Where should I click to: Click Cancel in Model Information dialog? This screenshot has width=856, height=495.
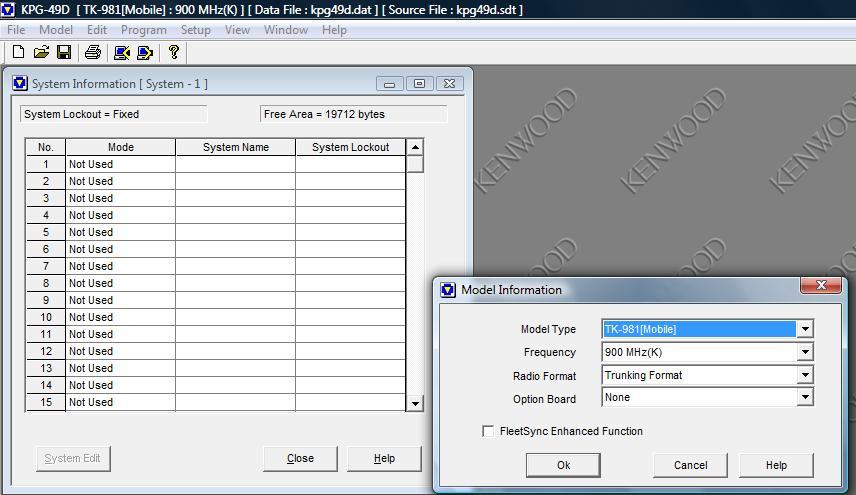click(691, 465)
